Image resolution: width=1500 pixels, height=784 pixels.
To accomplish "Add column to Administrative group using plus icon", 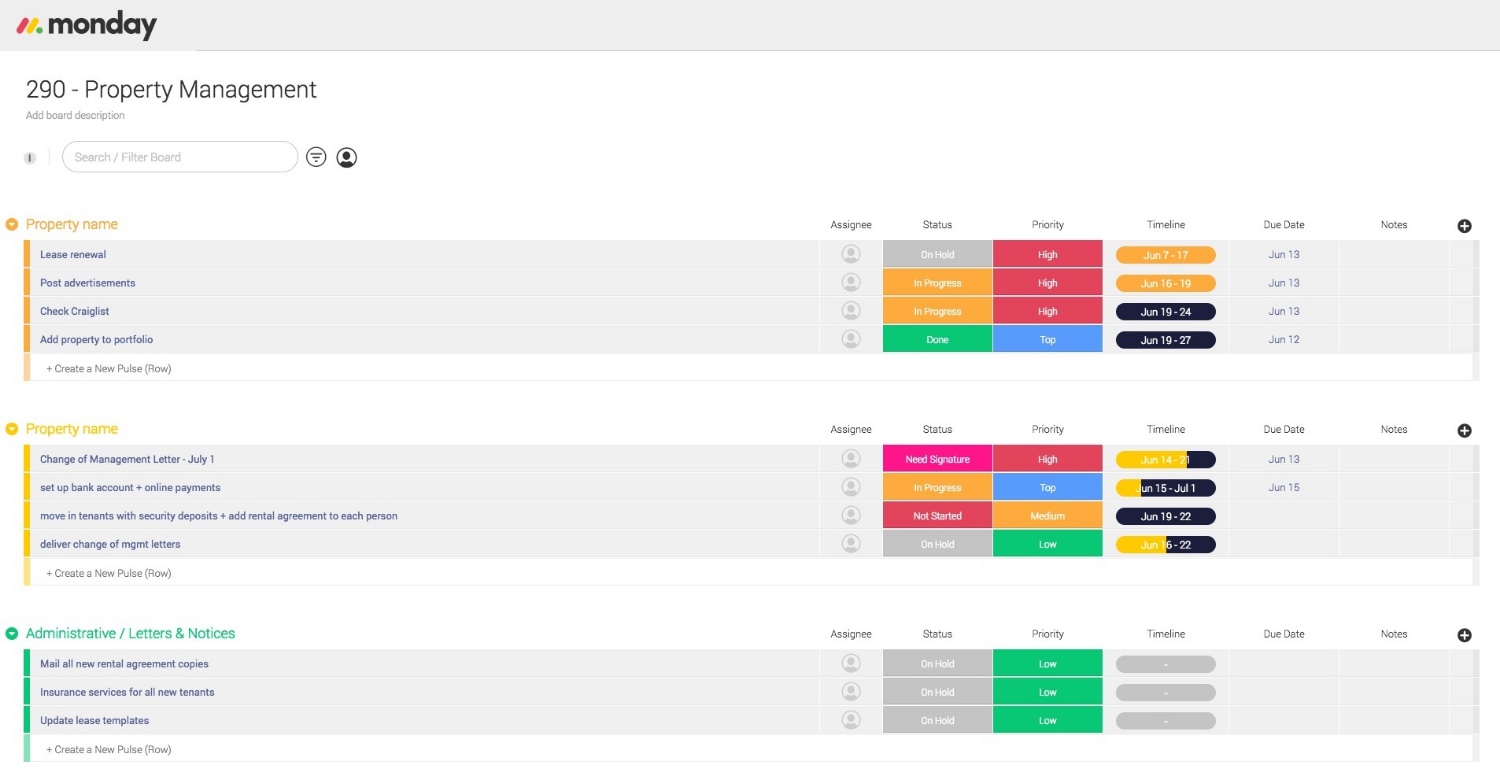I will pyautogui.click(x=1464, y=635).
